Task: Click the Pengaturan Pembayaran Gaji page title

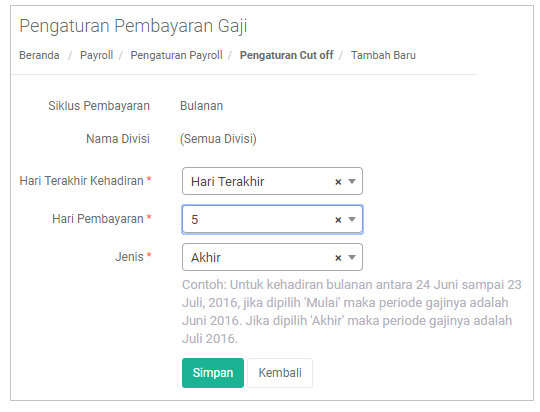Action: pyautogui.click(x=133, y=26)
